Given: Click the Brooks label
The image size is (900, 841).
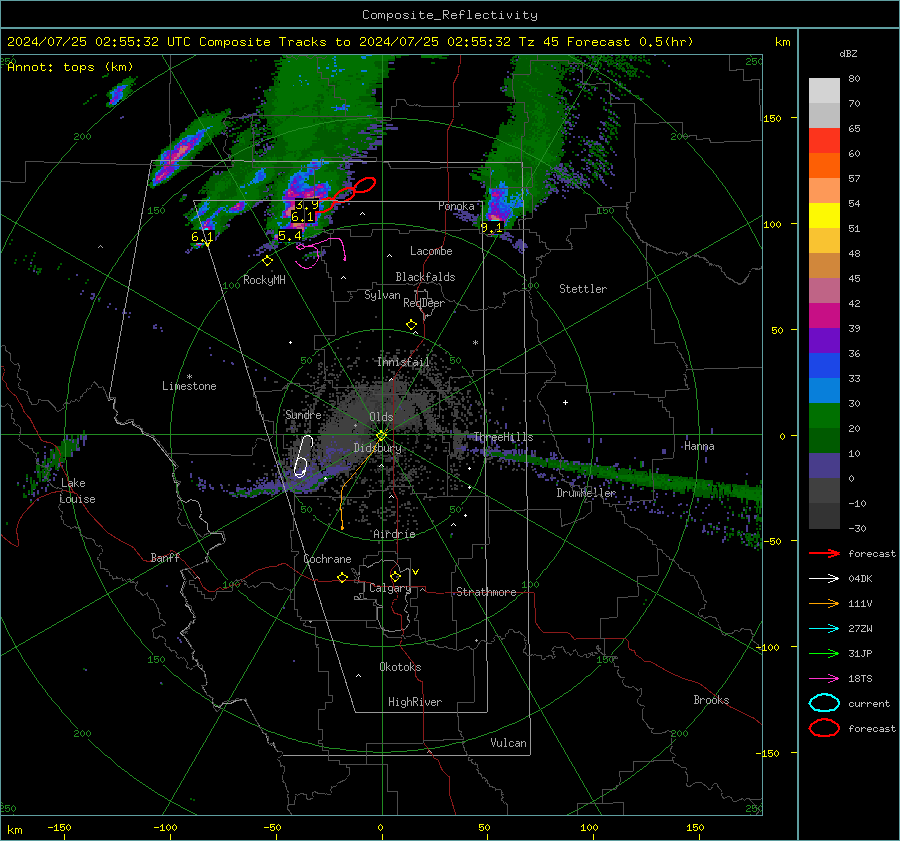Looking at the screenshot, I should 711,700.
